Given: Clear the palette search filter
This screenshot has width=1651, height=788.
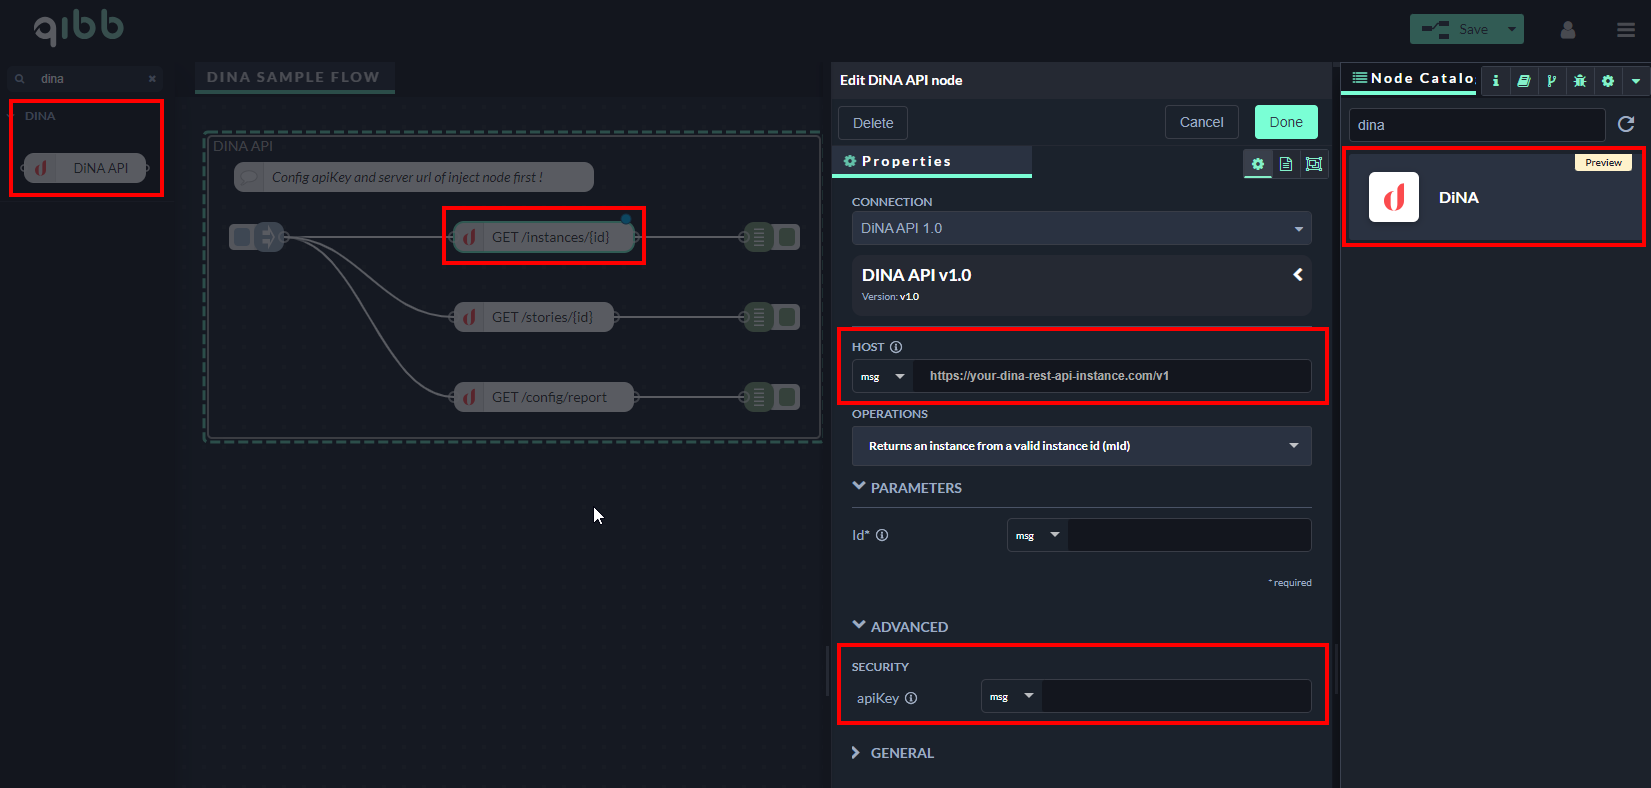Looking at the screenshot, I should 152,79.
